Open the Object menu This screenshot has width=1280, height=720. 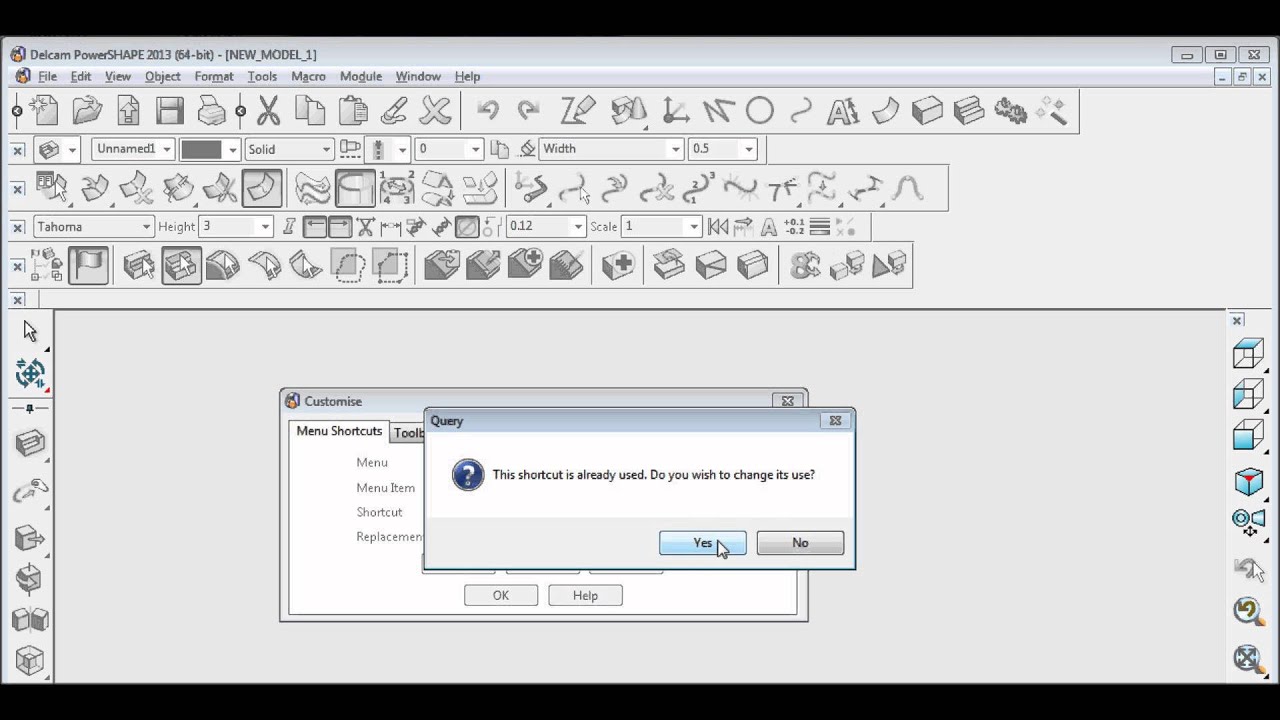click(x=163, y=76)
